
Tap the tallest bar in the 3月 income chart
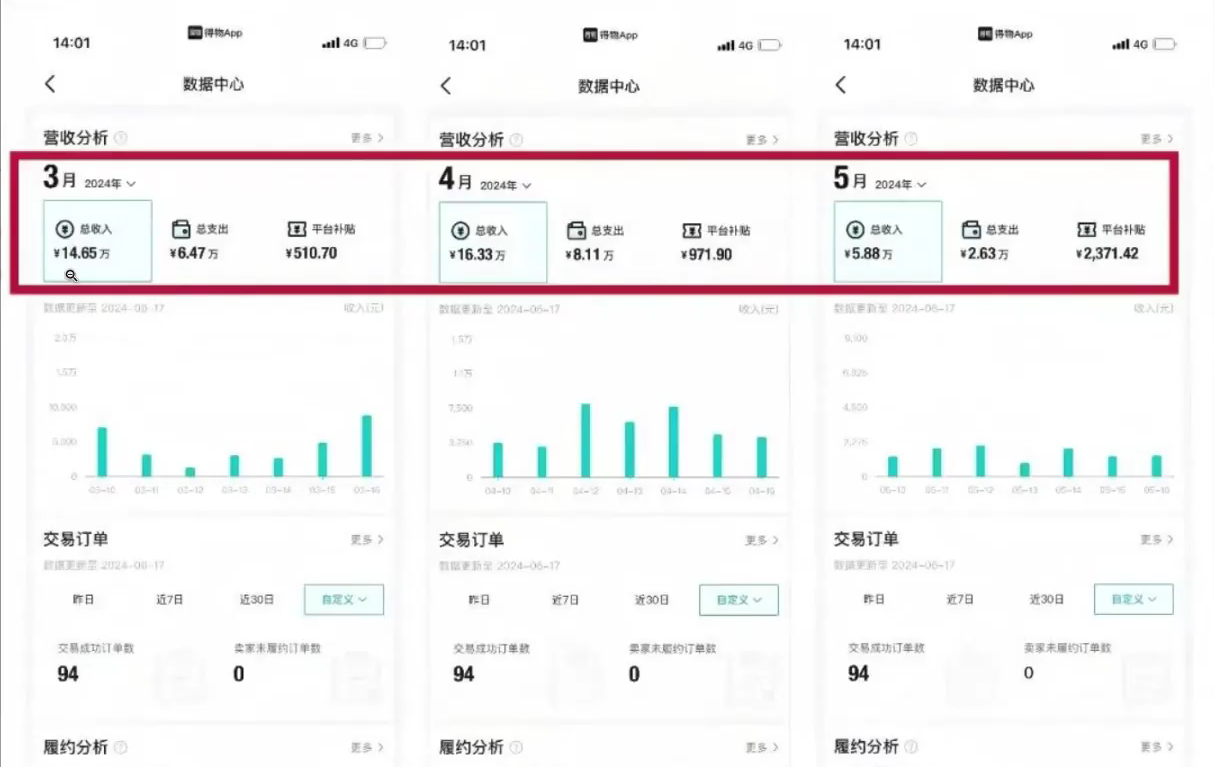[x=366, y=446]
